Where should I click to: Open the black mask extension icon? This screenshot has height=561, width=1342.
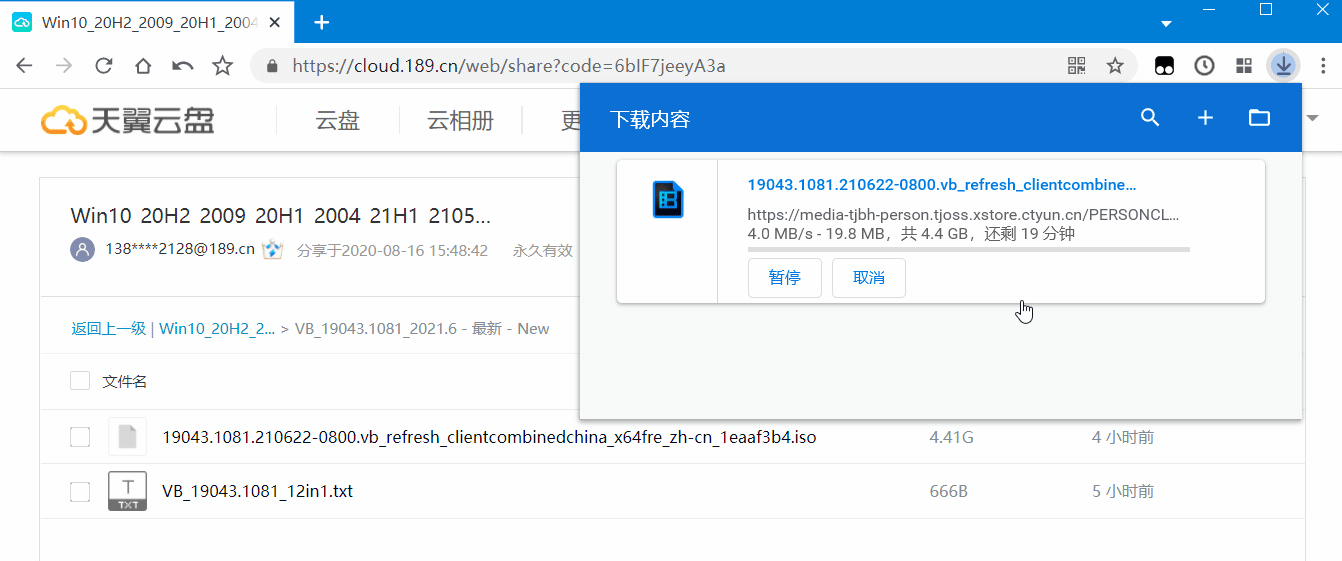point(1165,66)
